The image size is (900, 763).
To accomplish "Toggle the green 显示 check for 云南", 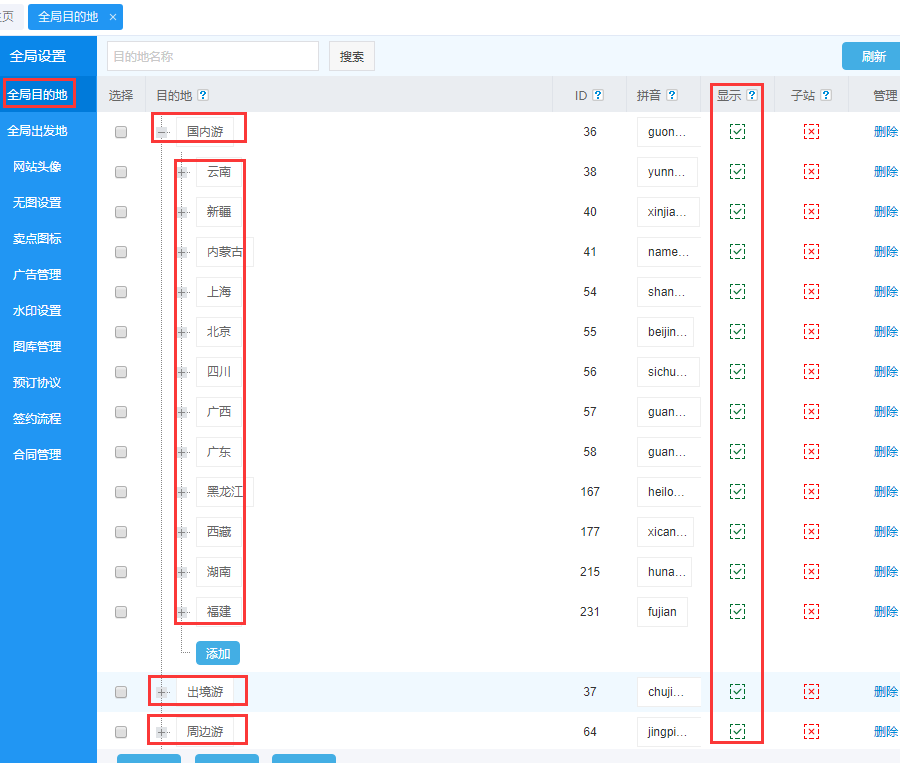I will (x=737, y=172).
